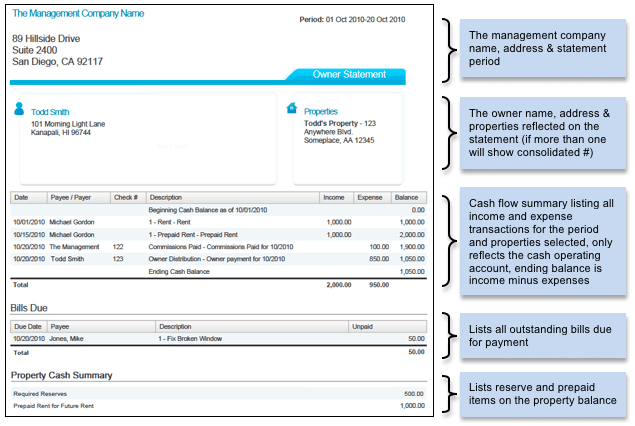Click the Due Date column header
This screenshot has width=635, height=426.
26,326
